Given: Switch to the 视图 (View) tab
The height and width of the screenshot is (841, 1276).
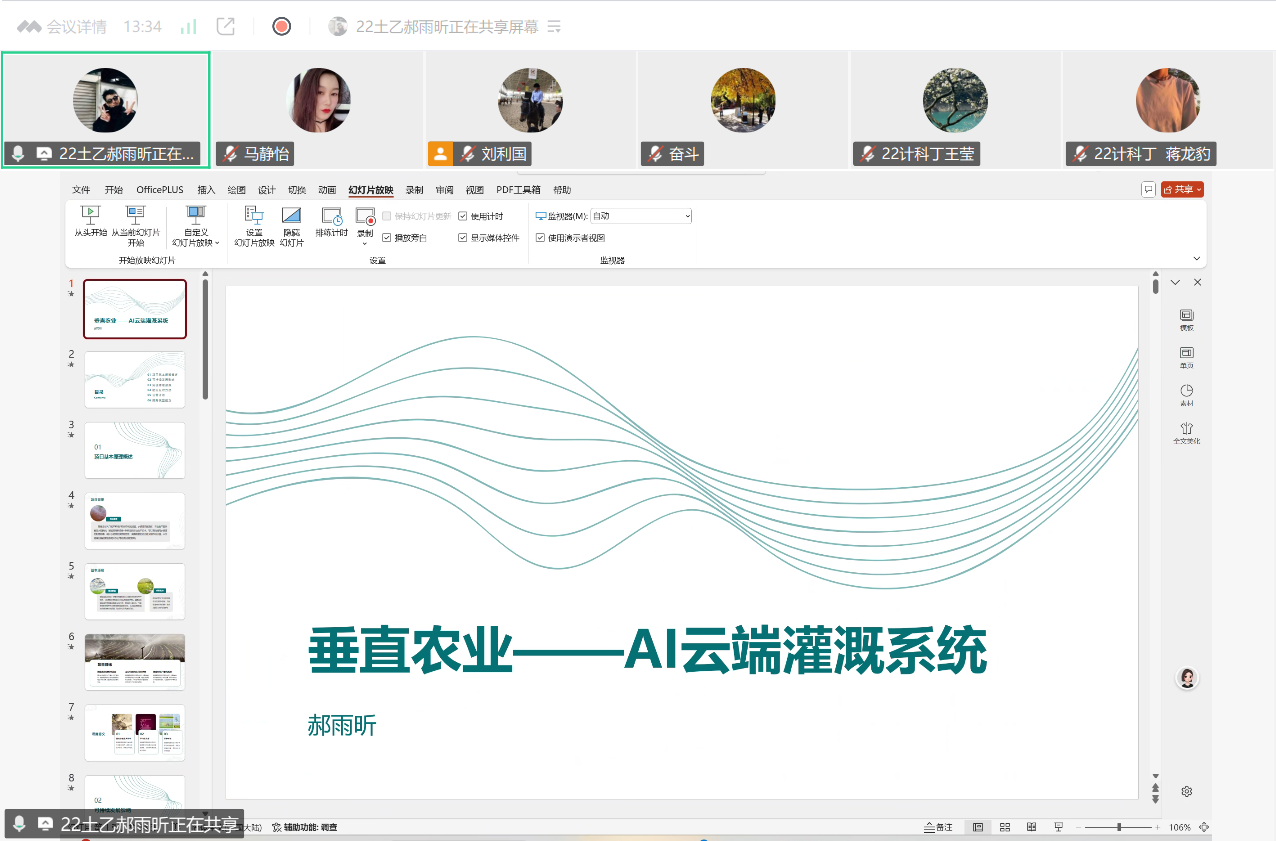Looking at the screenshot, I should pos(475,190).
